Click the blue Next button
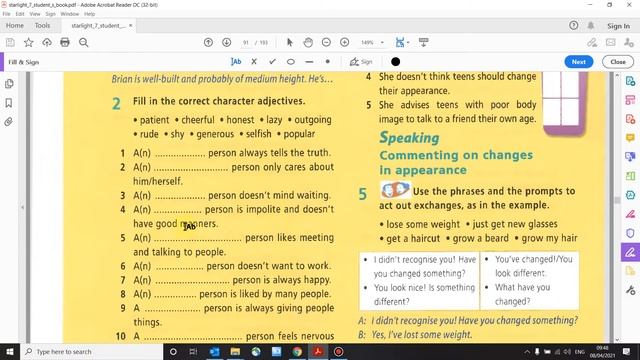The height and width of the screenshot is (360, 640). click(578, 62)
